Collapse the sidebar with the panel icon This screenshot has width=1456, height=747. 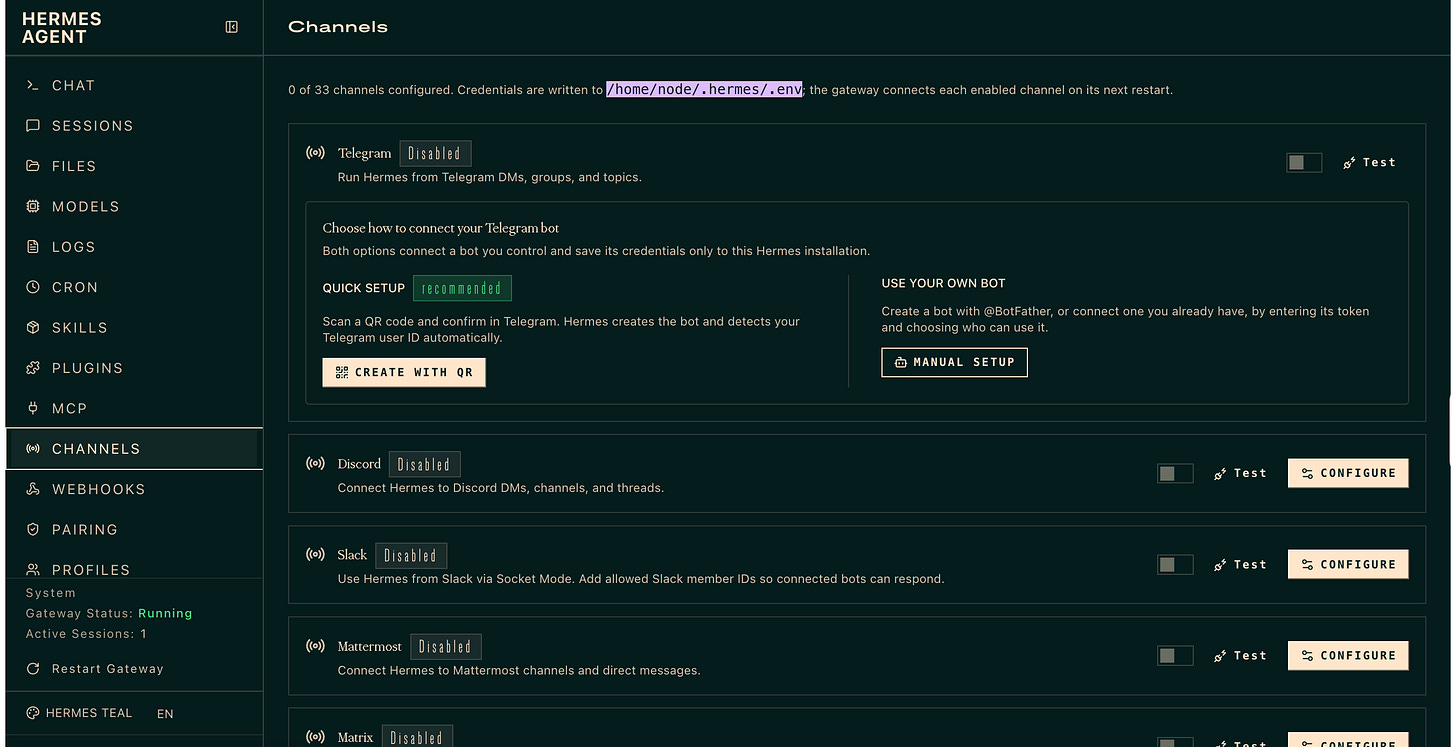[232, 27]
